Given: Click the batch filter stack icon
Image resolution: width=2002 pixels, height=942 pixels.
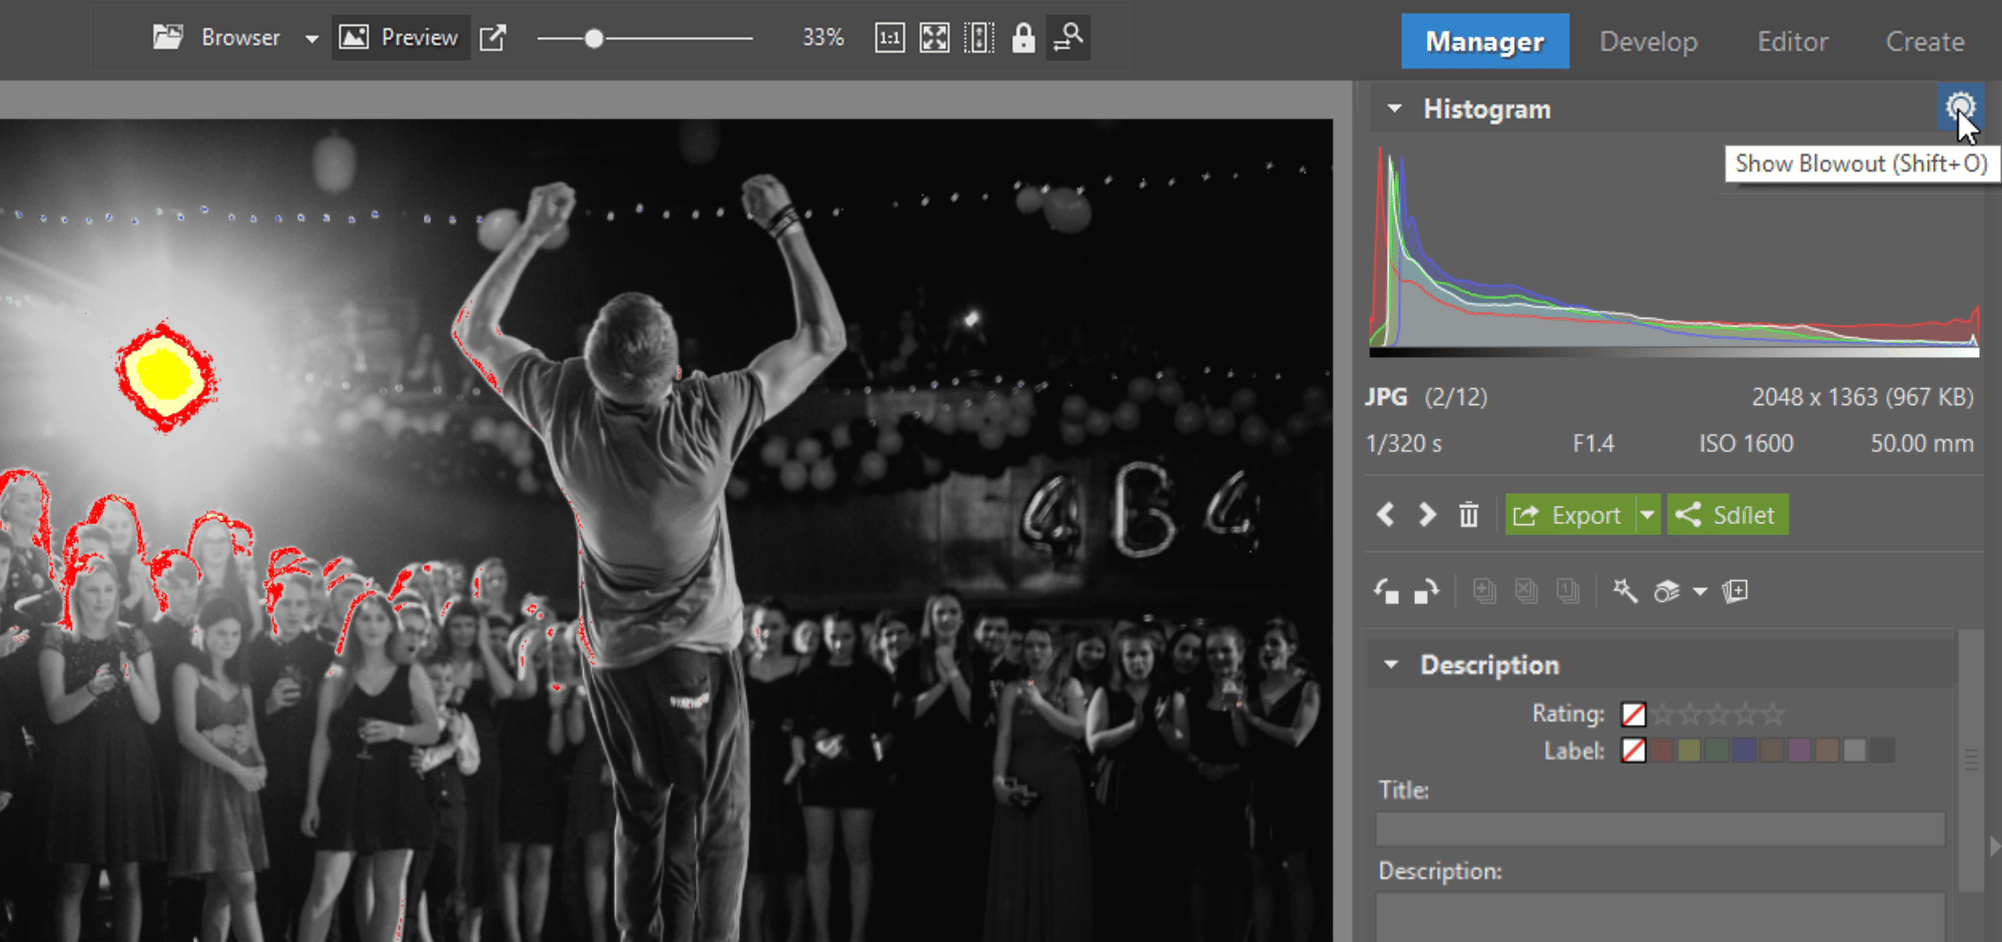Looking at the screenshot, I should tap(1666, 592).
